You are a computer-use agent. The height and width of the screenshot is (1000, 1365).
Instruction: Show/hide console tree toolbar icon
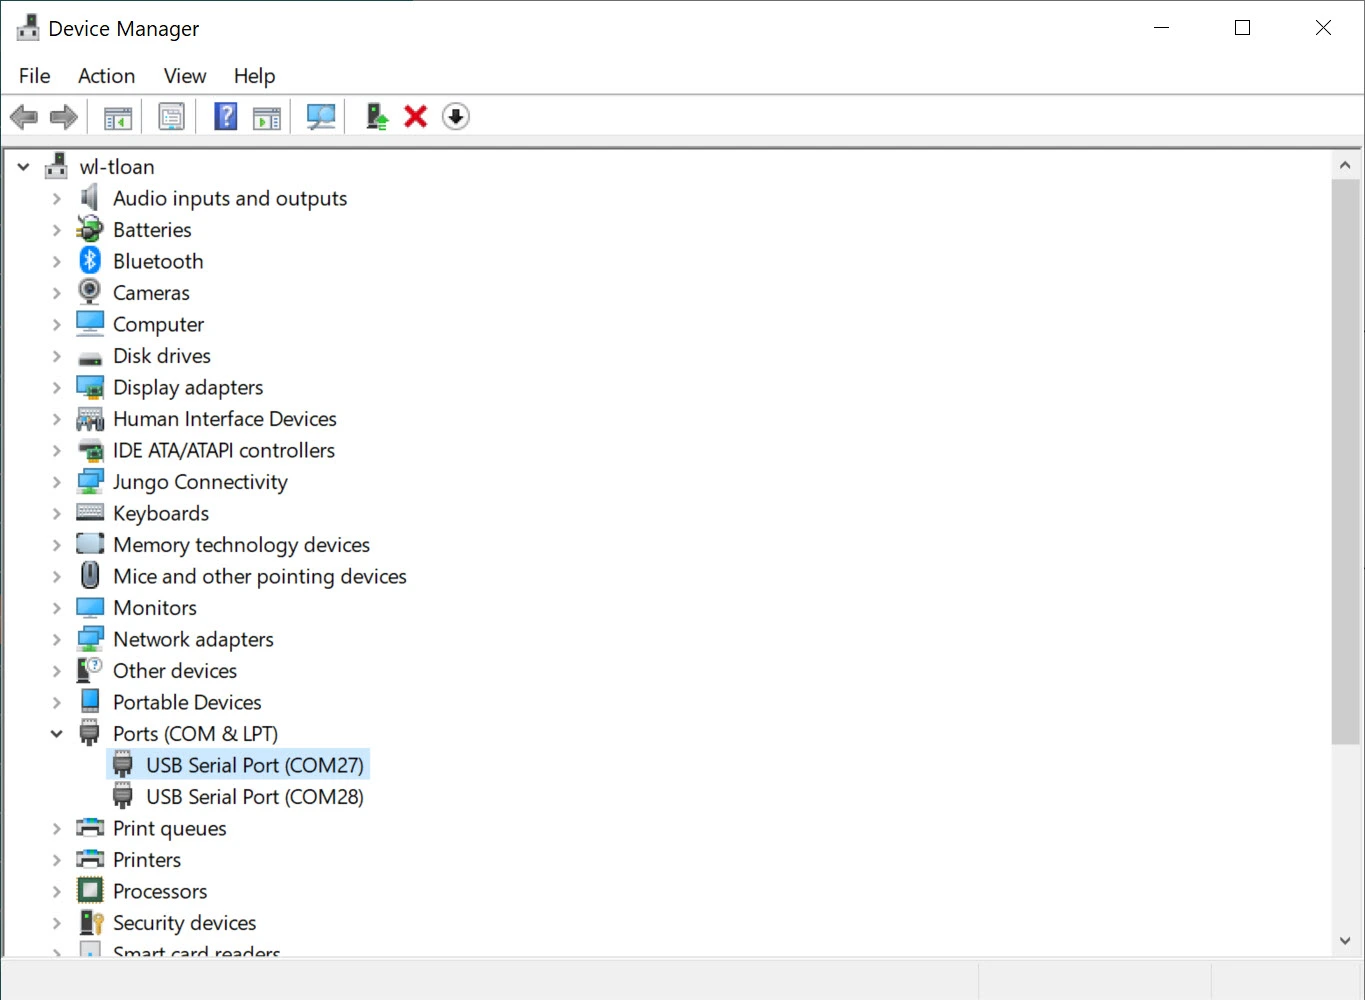point(118,117)
